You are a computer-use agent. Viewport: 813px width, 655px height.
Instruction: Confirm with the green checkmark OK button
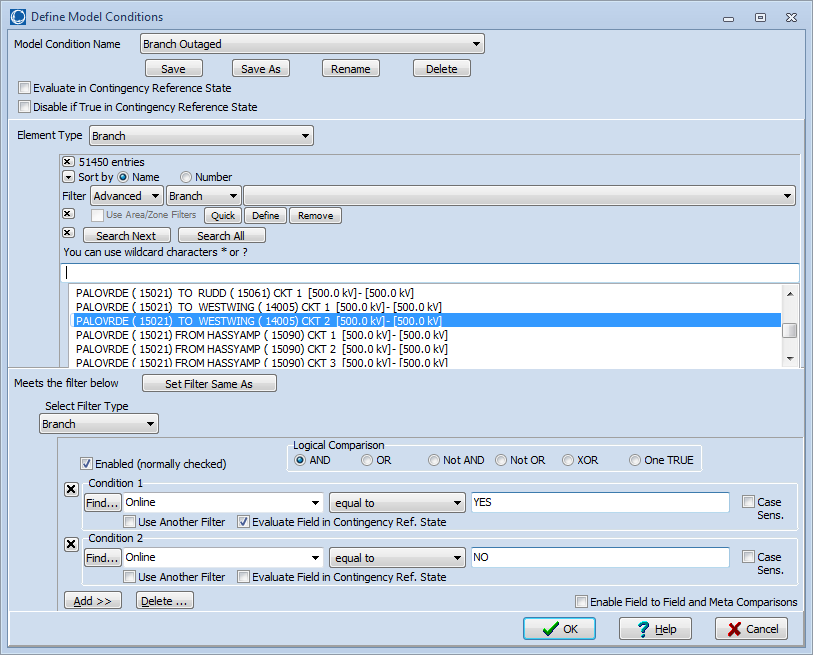pyautogui.click(x=559, y=629)
